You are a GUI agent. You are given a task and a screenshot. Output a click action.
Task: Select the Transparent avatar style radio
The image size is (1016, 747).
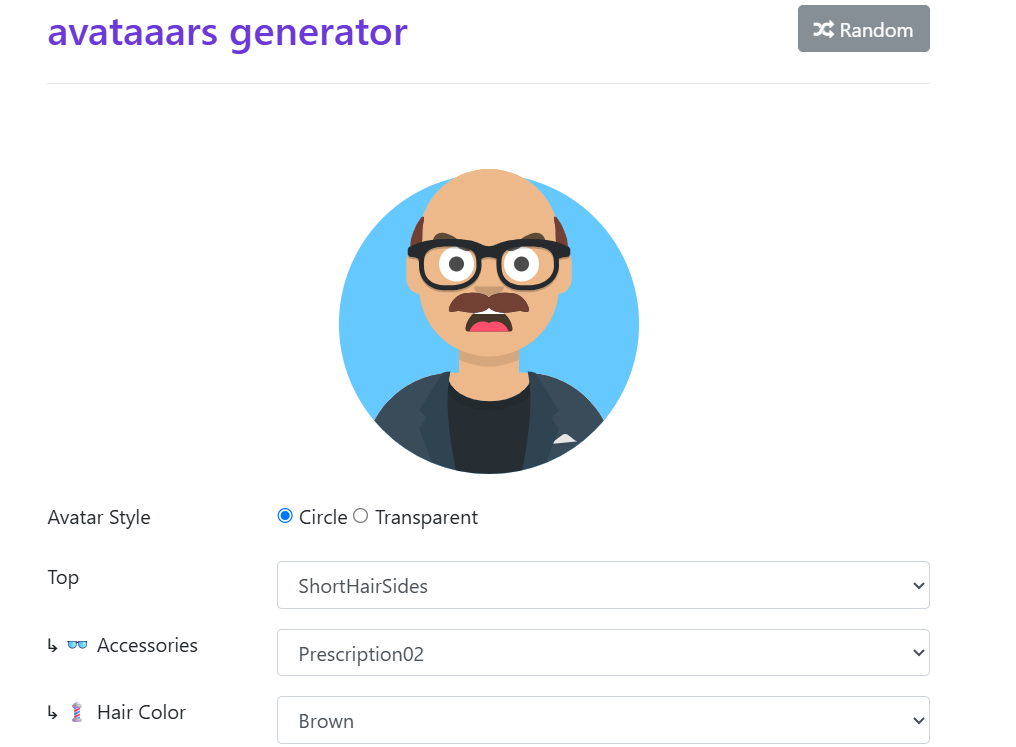click(361, 516)
